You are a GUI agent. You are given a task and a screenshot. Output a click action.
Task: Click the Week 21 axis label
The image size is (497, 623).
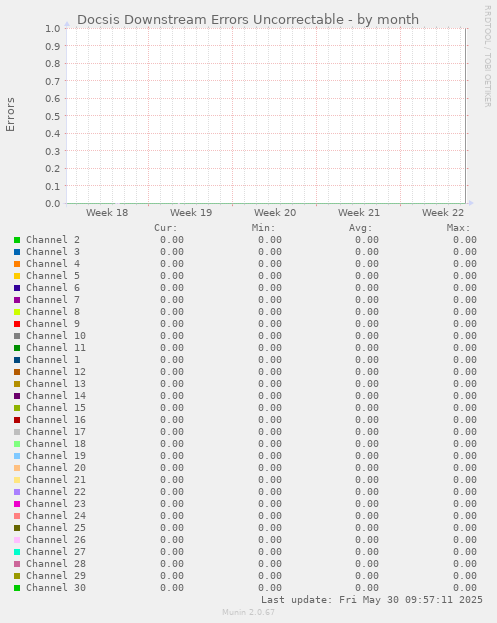click(359, 213)
